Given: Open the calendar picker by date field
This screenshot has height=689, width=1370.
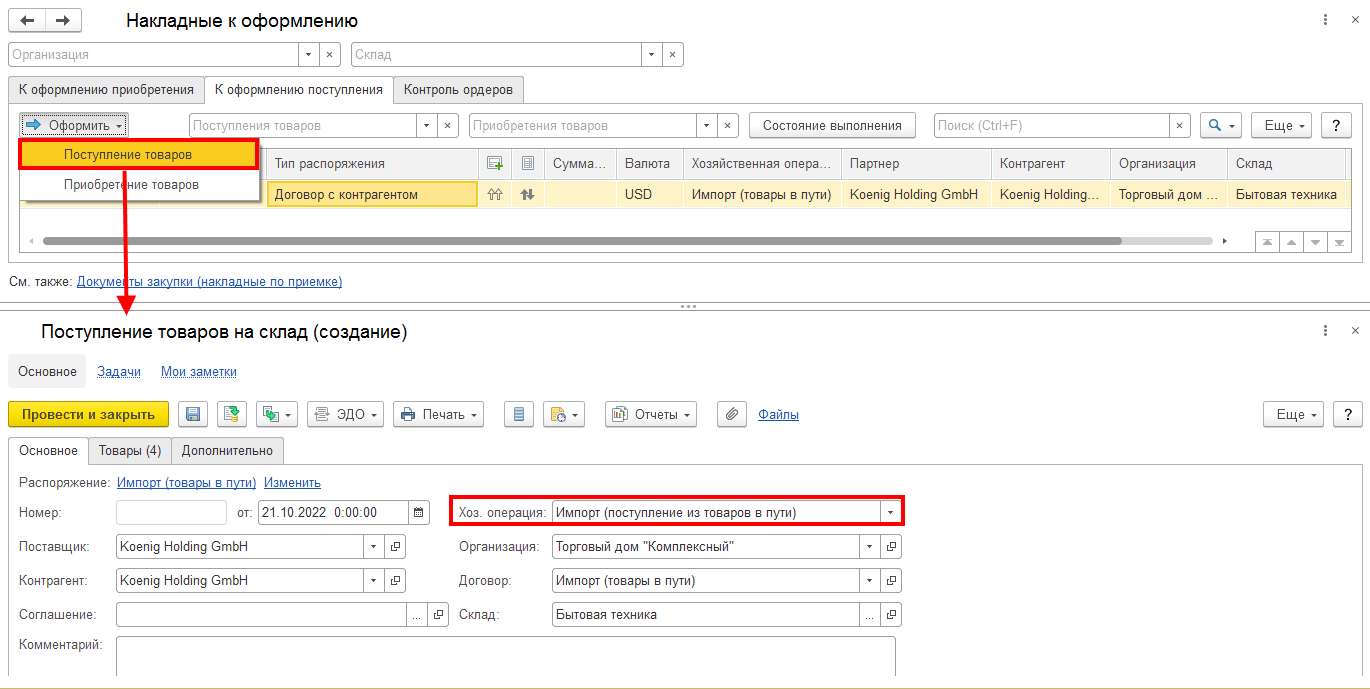Looking at the screenshot, I should (x=419, y=512).
